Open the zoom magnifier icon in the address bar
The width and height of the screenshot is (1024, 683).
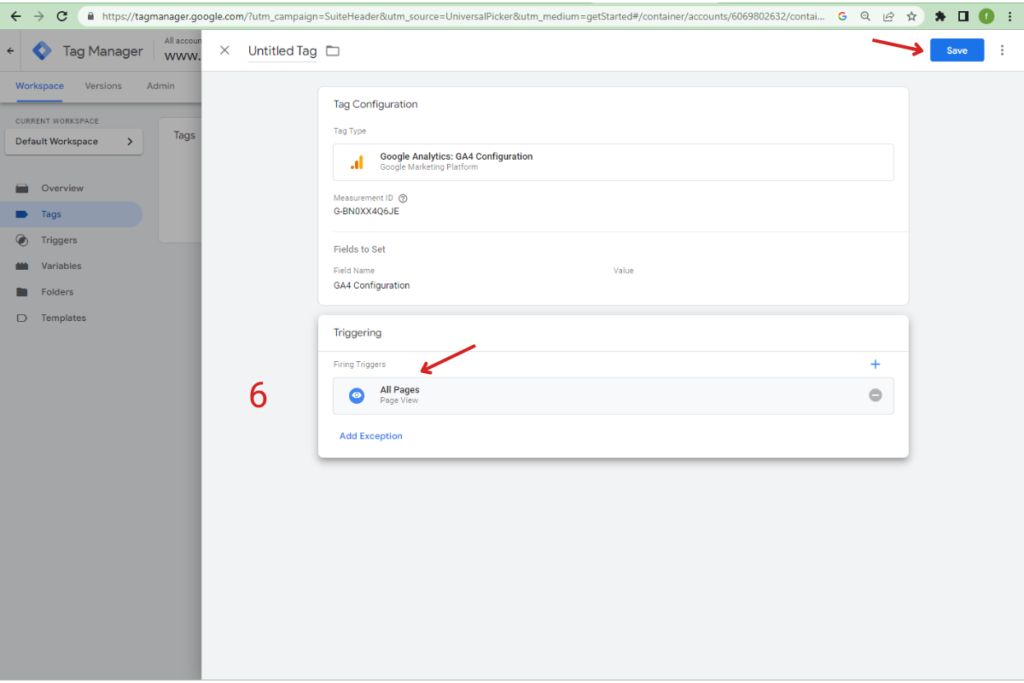point(865,16)
